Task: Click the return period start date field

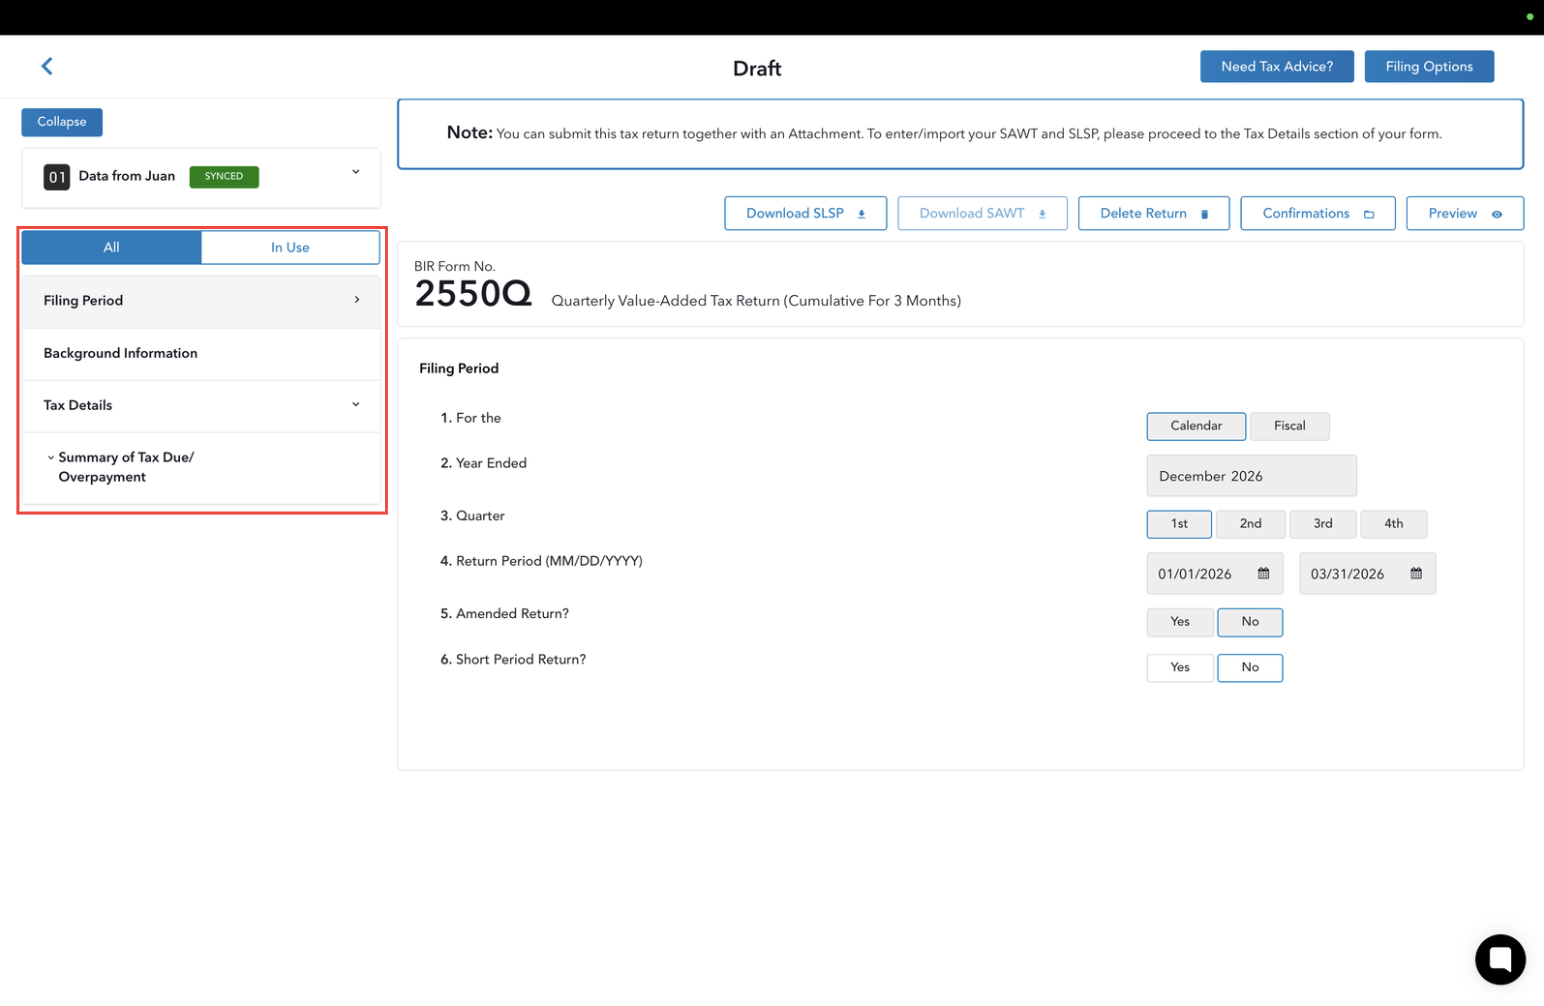Action: 1214,574
